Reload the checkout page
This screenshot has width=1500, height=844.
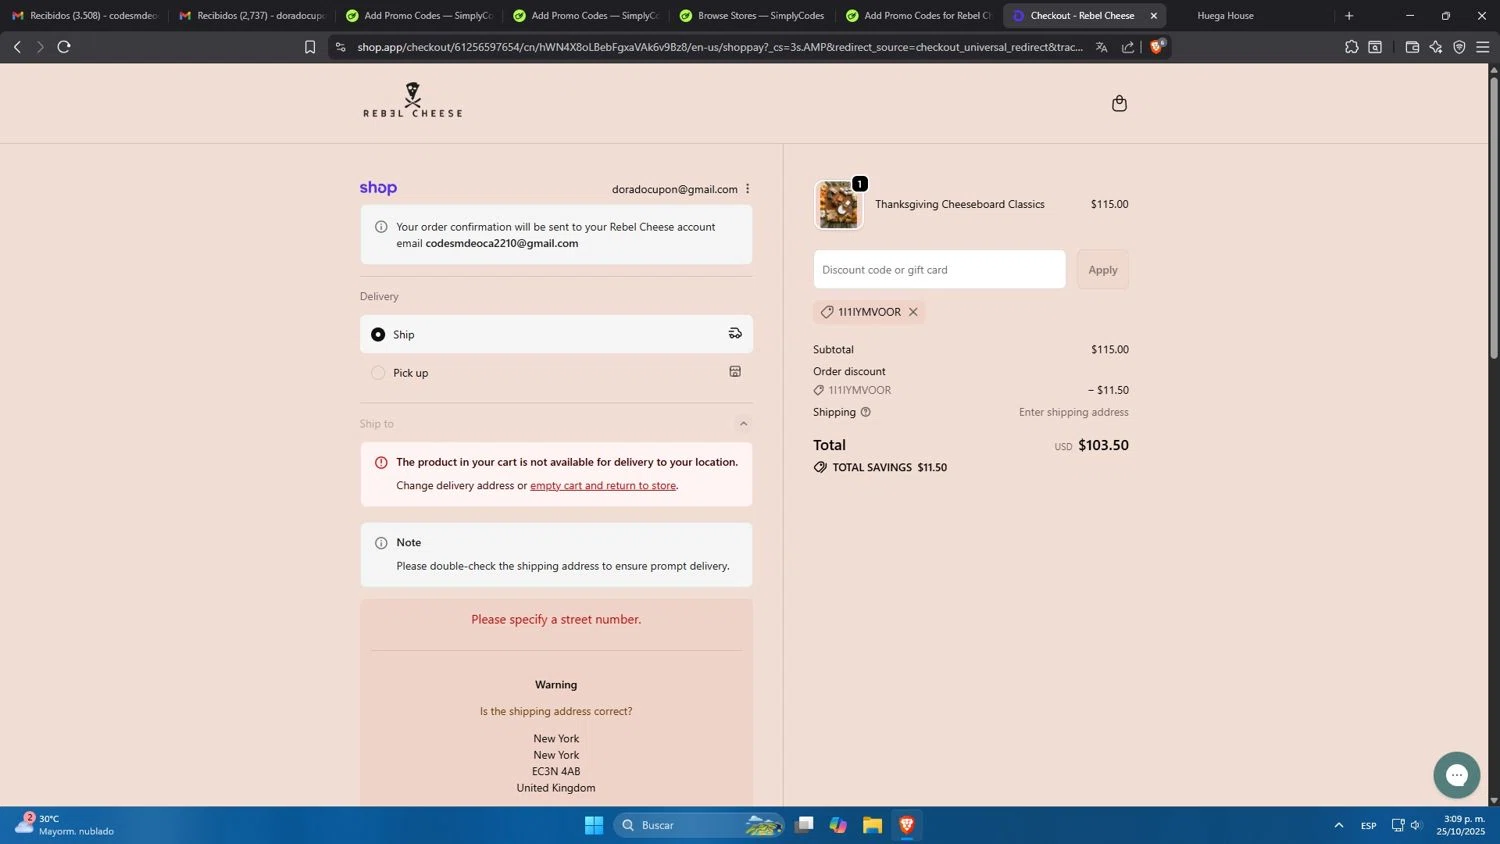[x=64, y=47]
